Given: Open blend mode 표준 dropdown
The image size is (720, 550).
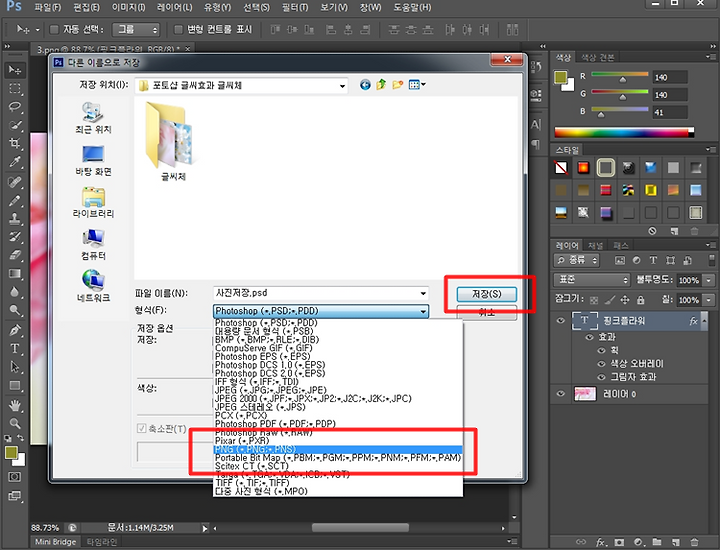Looking at the screenshot, I should (591, 279).
